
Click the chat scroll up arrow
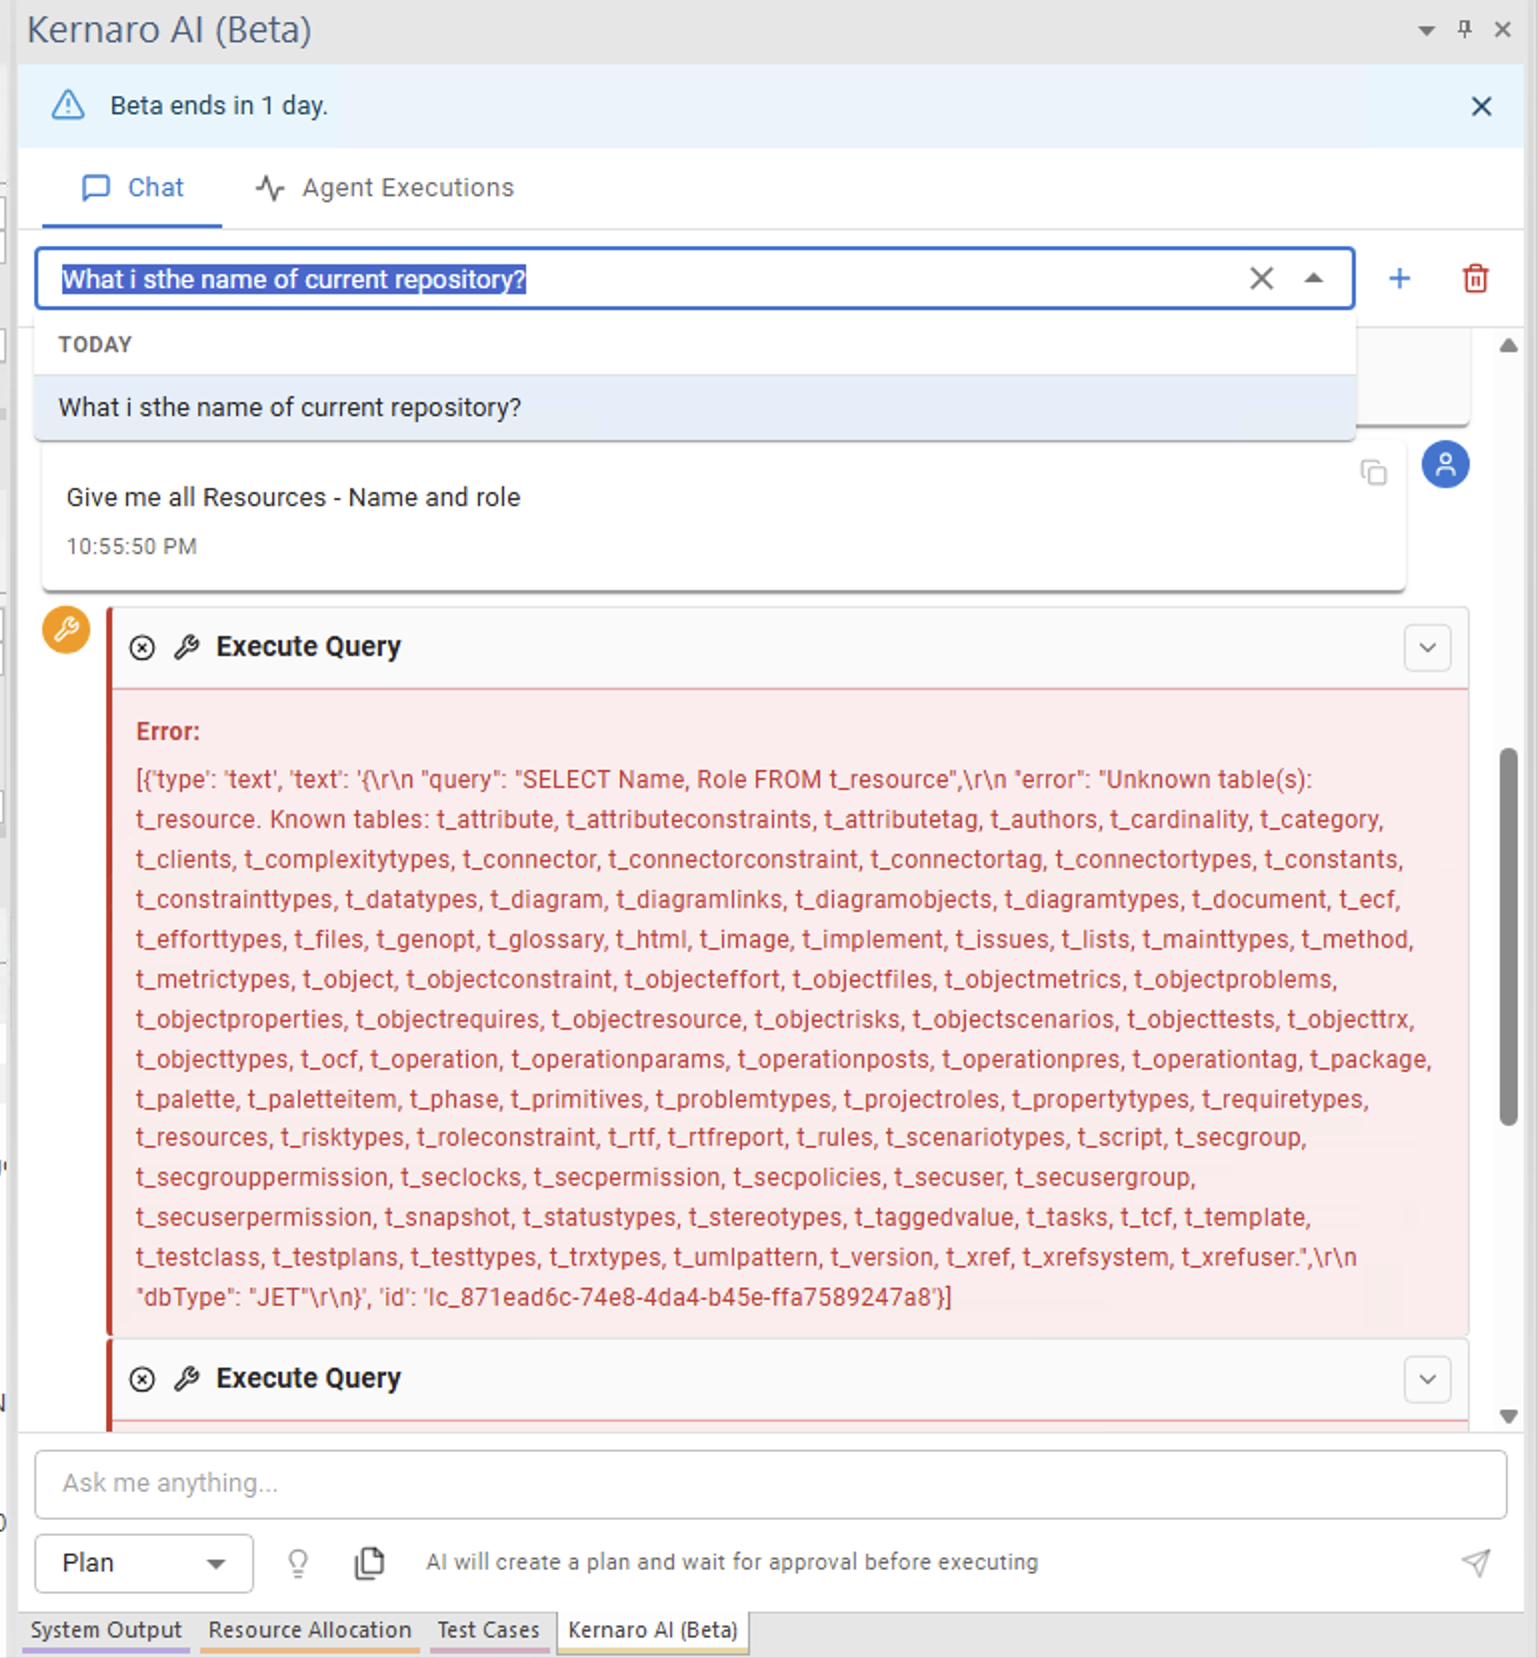[1508, 346]
